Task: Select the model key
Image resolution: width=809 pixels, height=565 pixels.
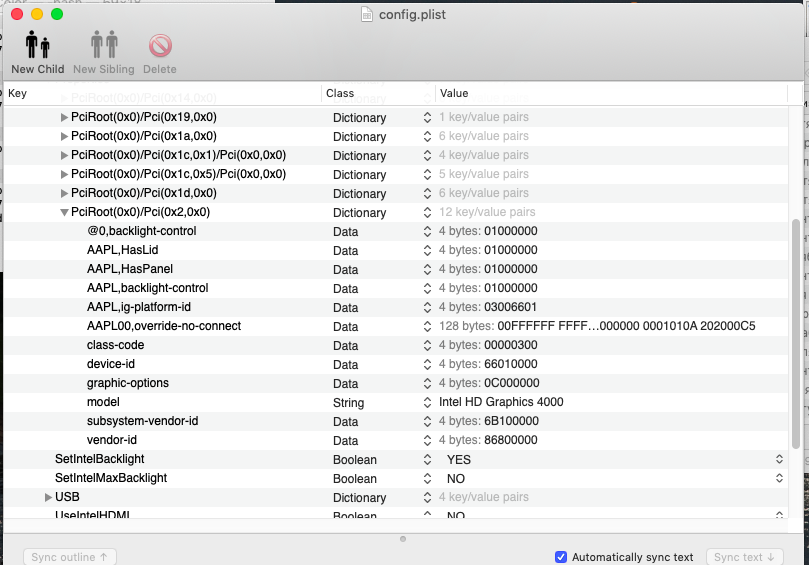Action: (x=103, y=402)
